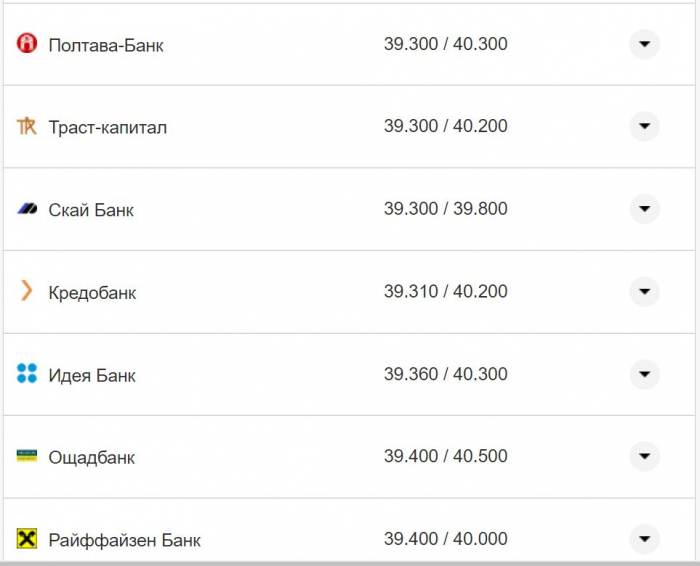Show details for Райффайзен Банк
Screen dimensions: 700x566
[x=644, y=538]
